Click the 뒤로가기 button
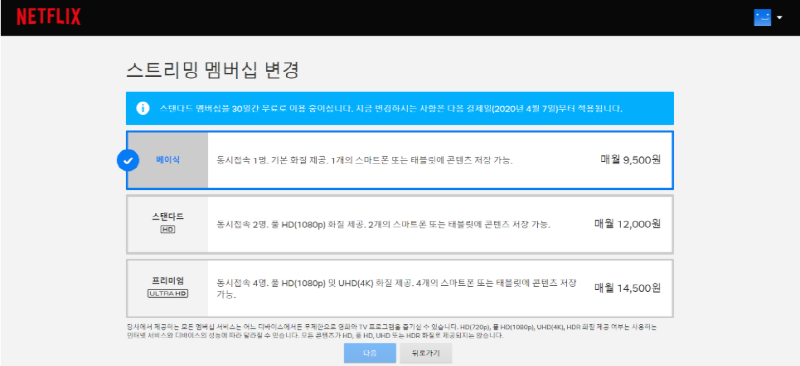The height and width of the screenshot is (366, 800). [426, 353]
